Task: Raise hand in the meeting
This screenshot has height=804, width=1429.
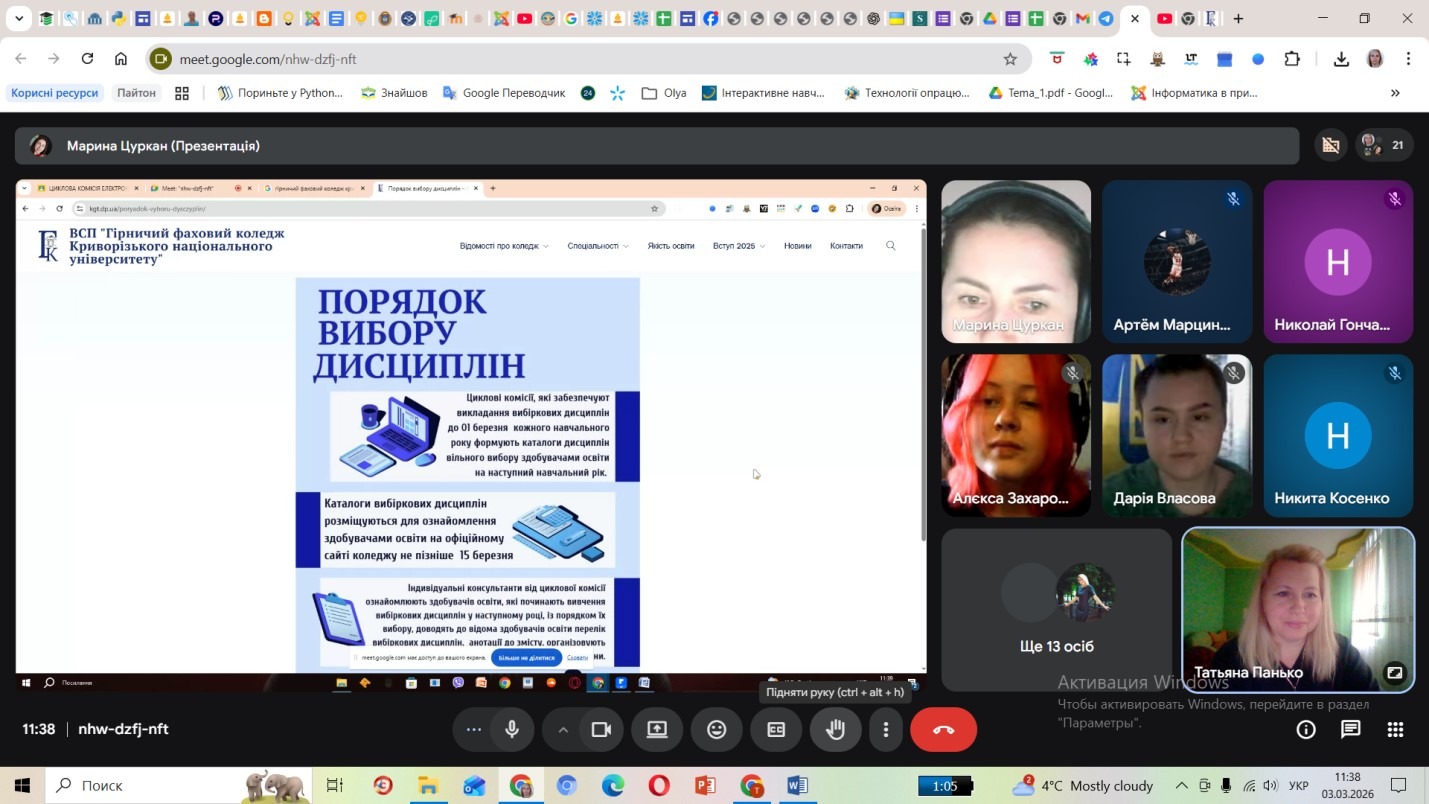Action: tap(835, 730)
